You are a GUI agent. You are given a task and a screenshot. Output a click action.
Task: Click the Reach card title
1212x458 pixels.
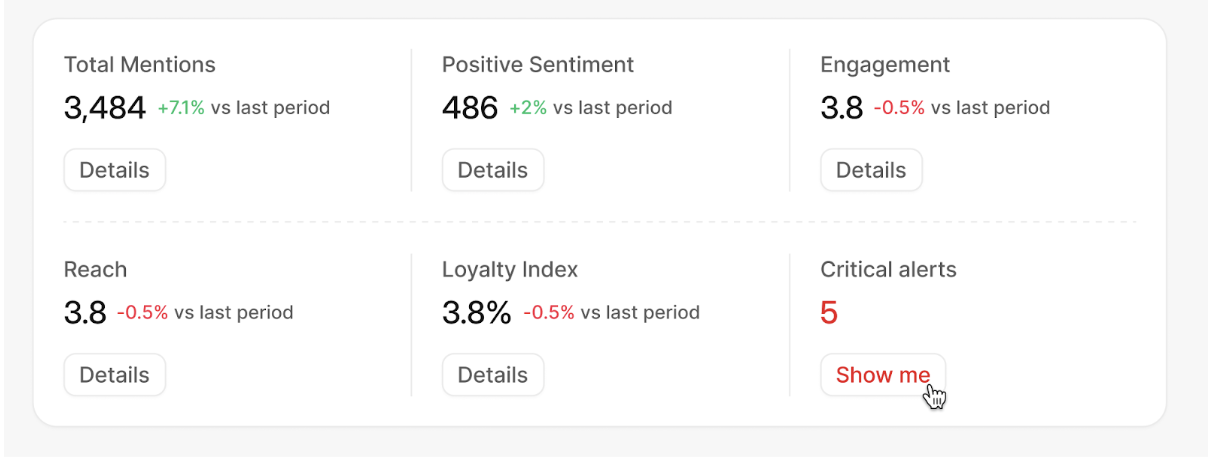tap(95, 270)
